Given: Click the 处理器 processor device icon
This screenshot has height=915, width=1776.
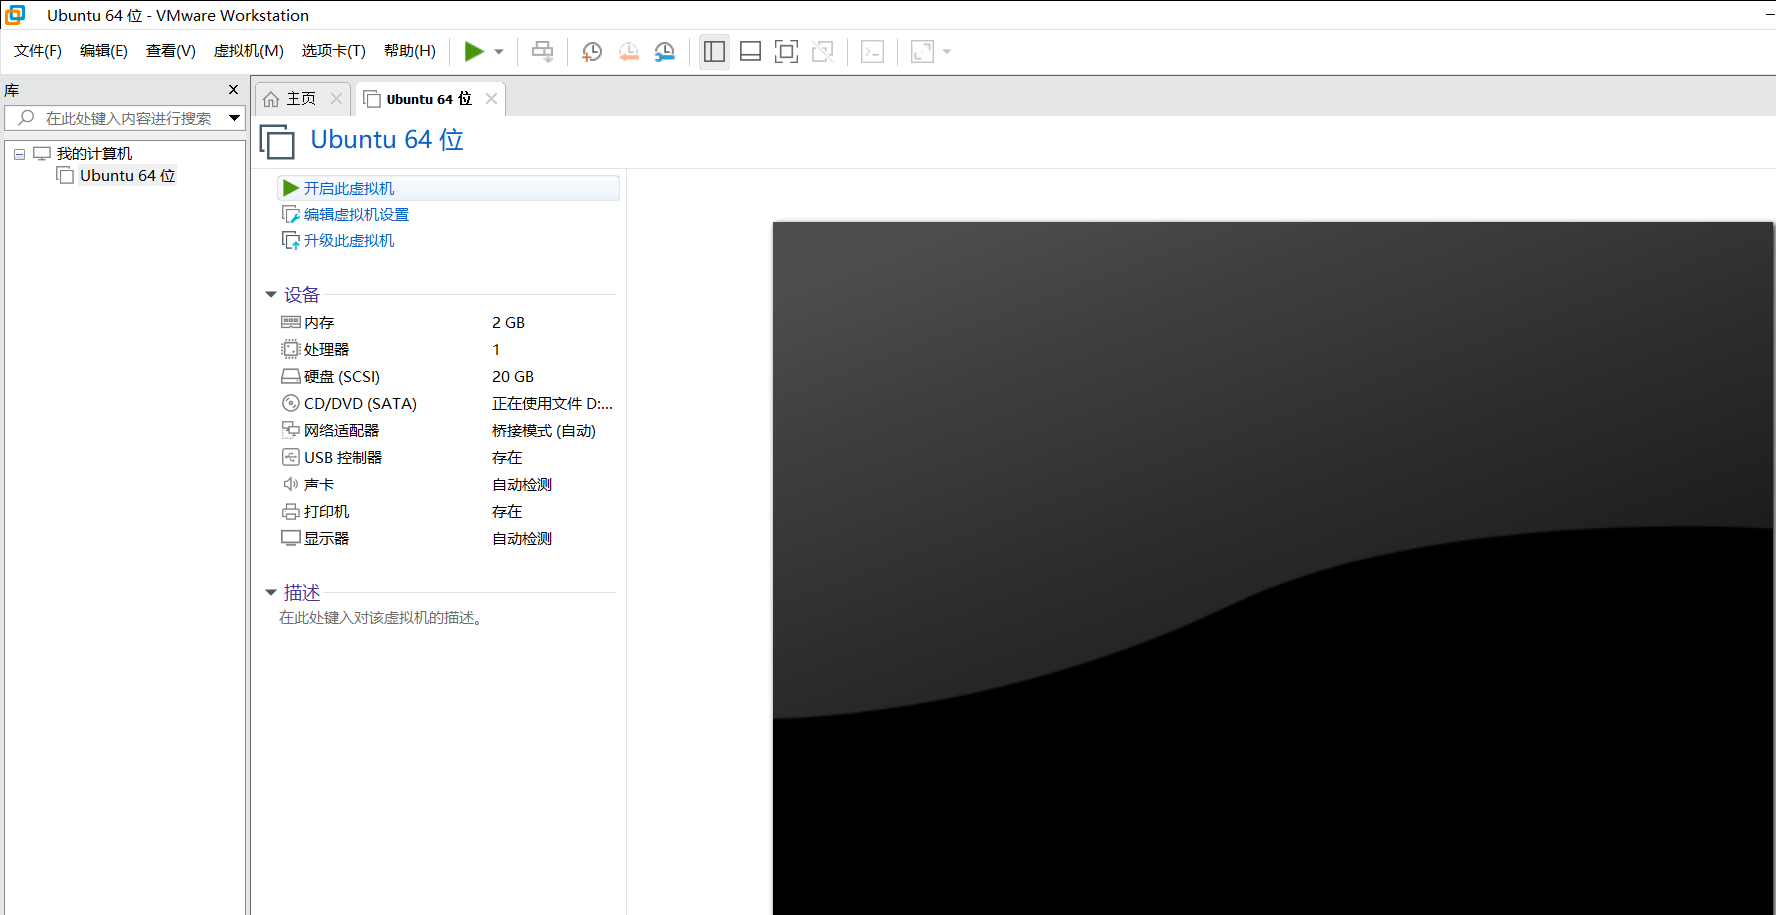Looking at the screenshot, I should click(291, 349).
